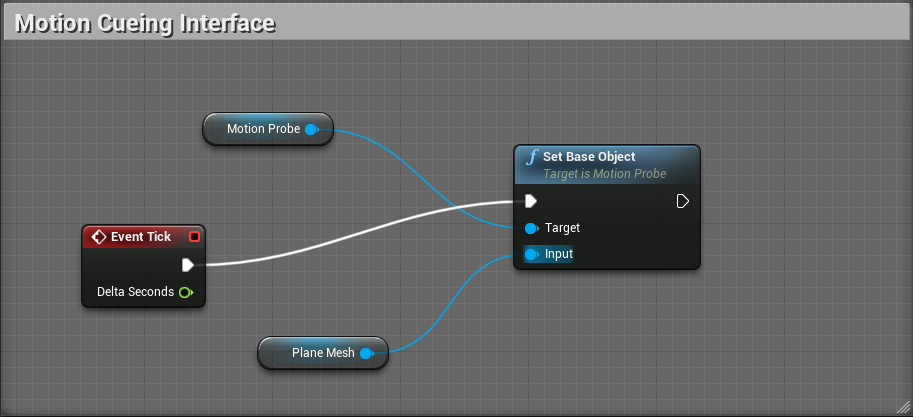
Task: Click the highlighted Input pin
Action: click(x=531, y=254)
